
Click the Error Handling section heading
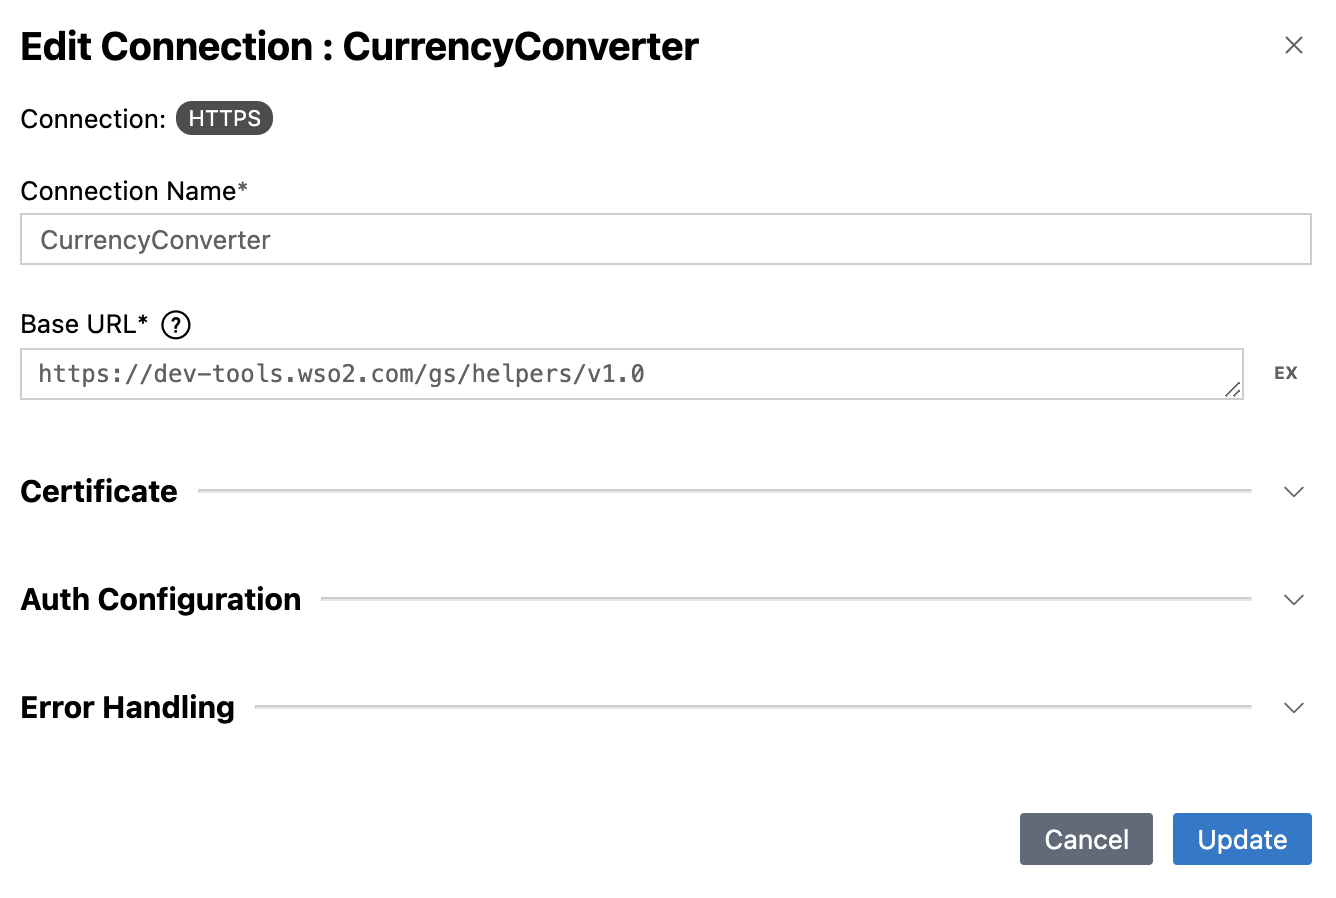(x=128, y=707)
